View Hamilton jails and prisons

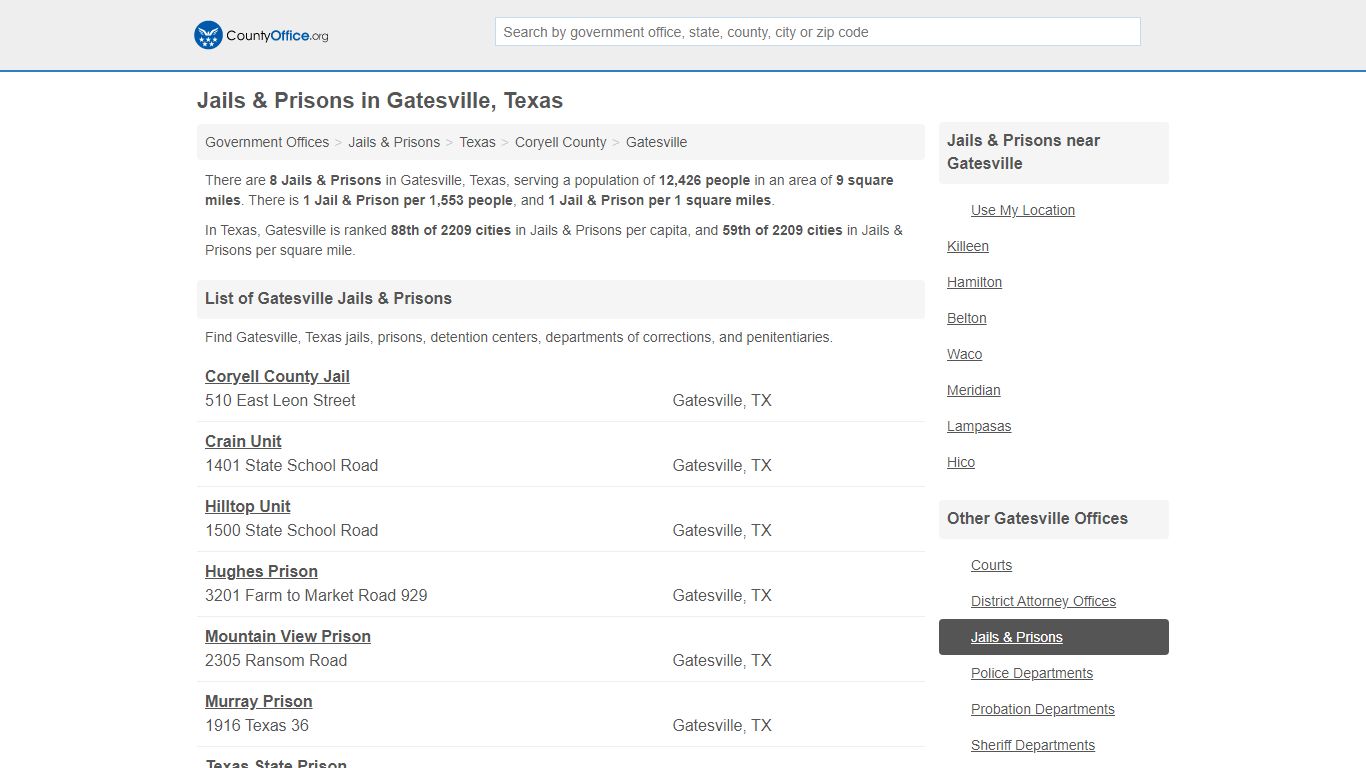(974, 282)
